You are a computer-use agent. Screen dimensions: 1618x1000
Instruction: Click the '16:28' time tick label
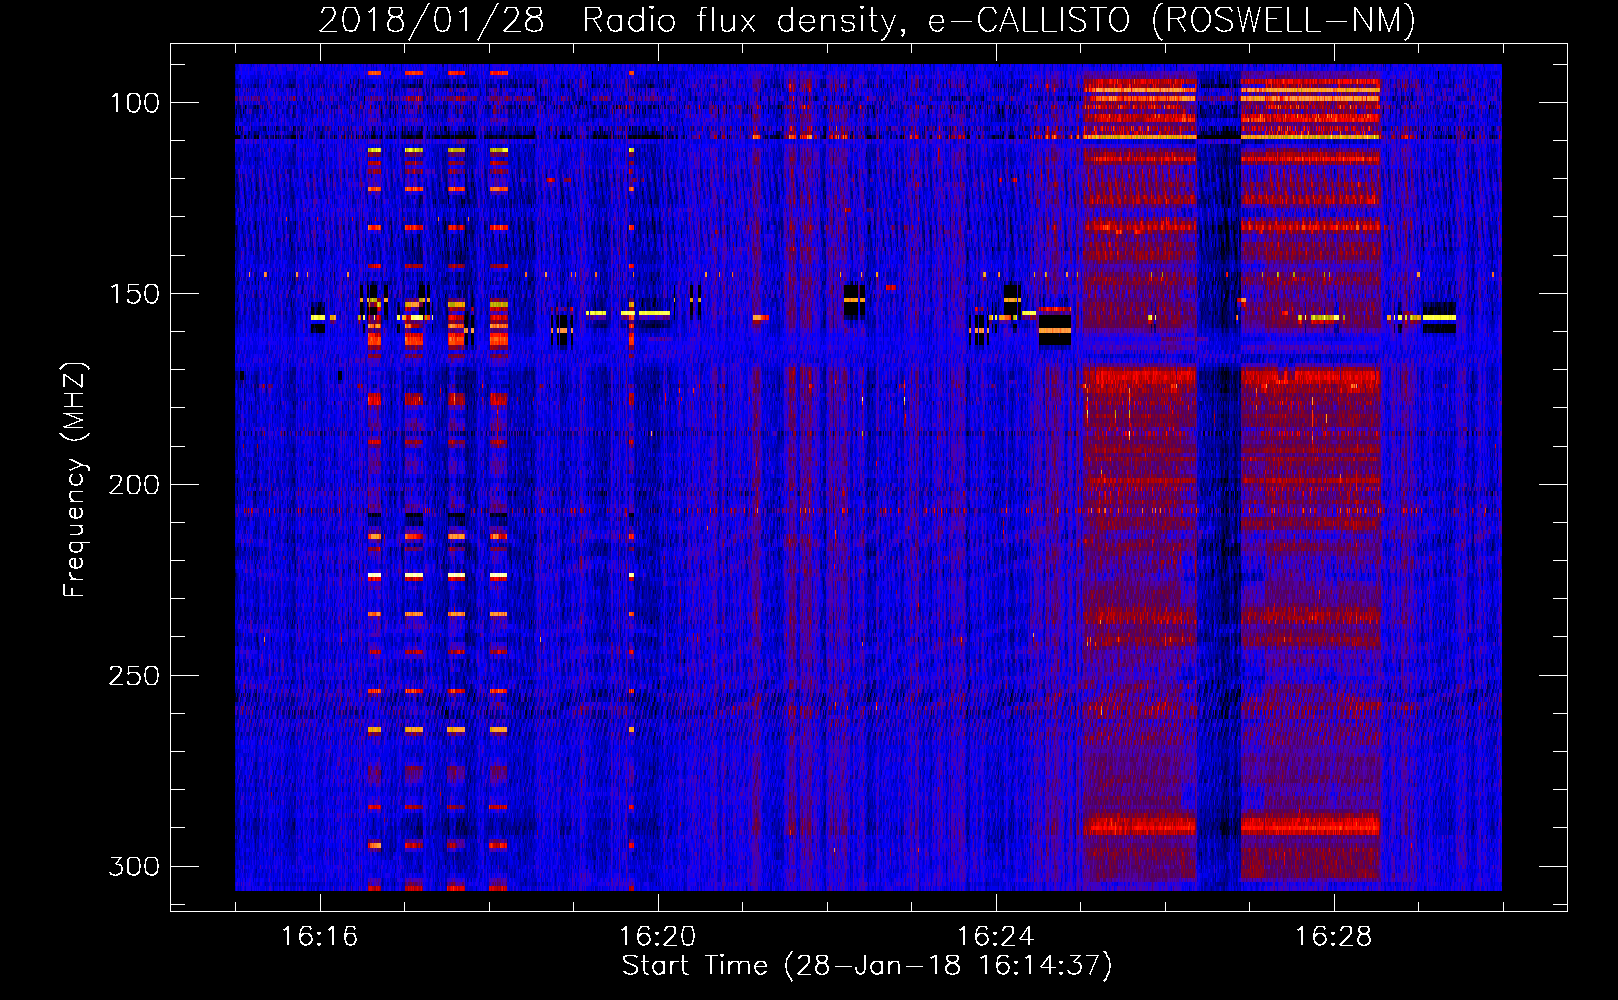[x=1334, y=936]
